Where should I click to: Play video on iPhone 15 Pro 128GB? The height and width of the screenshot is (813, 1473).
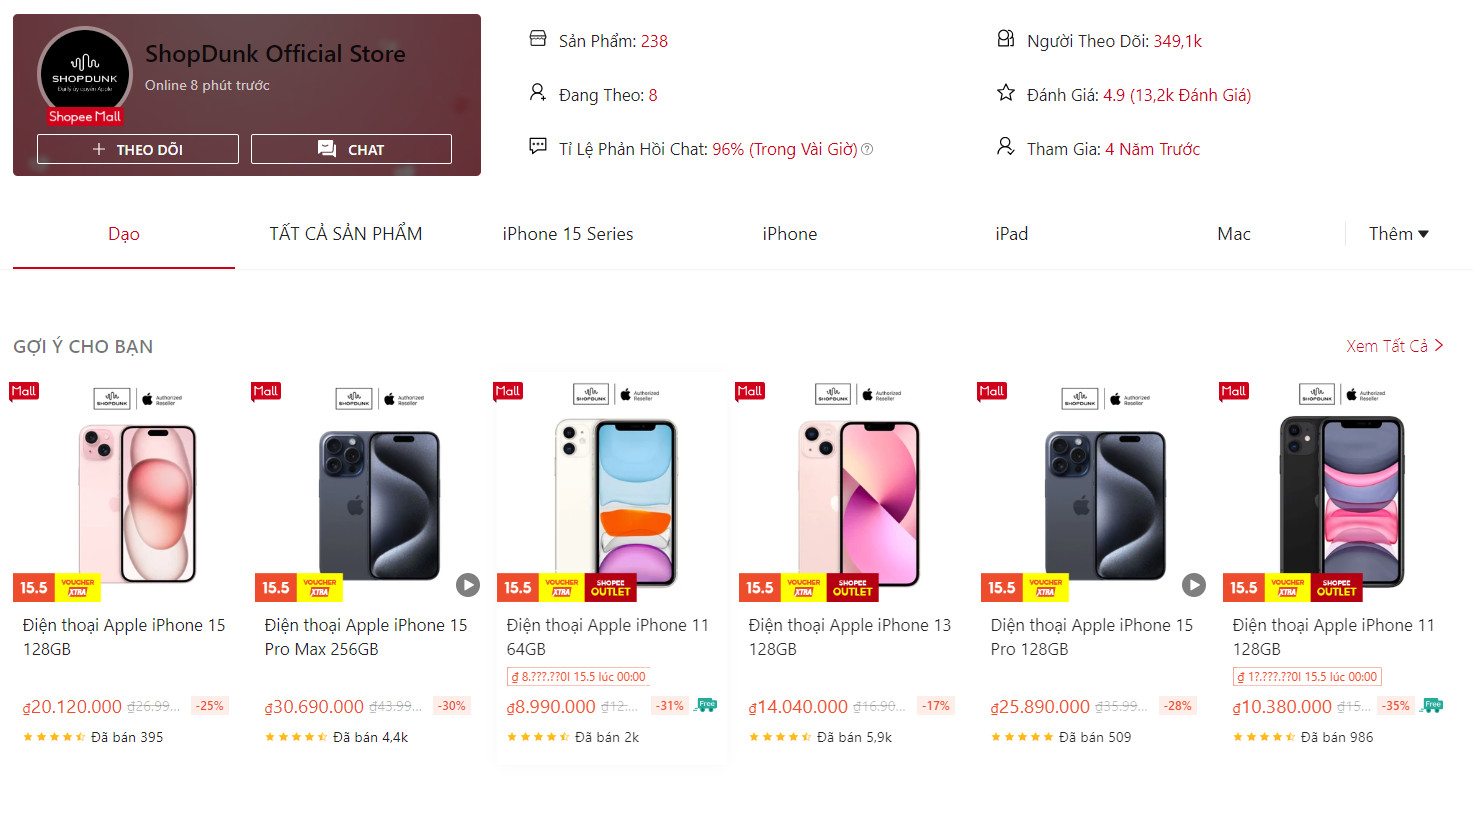(x=1194, y=585)
